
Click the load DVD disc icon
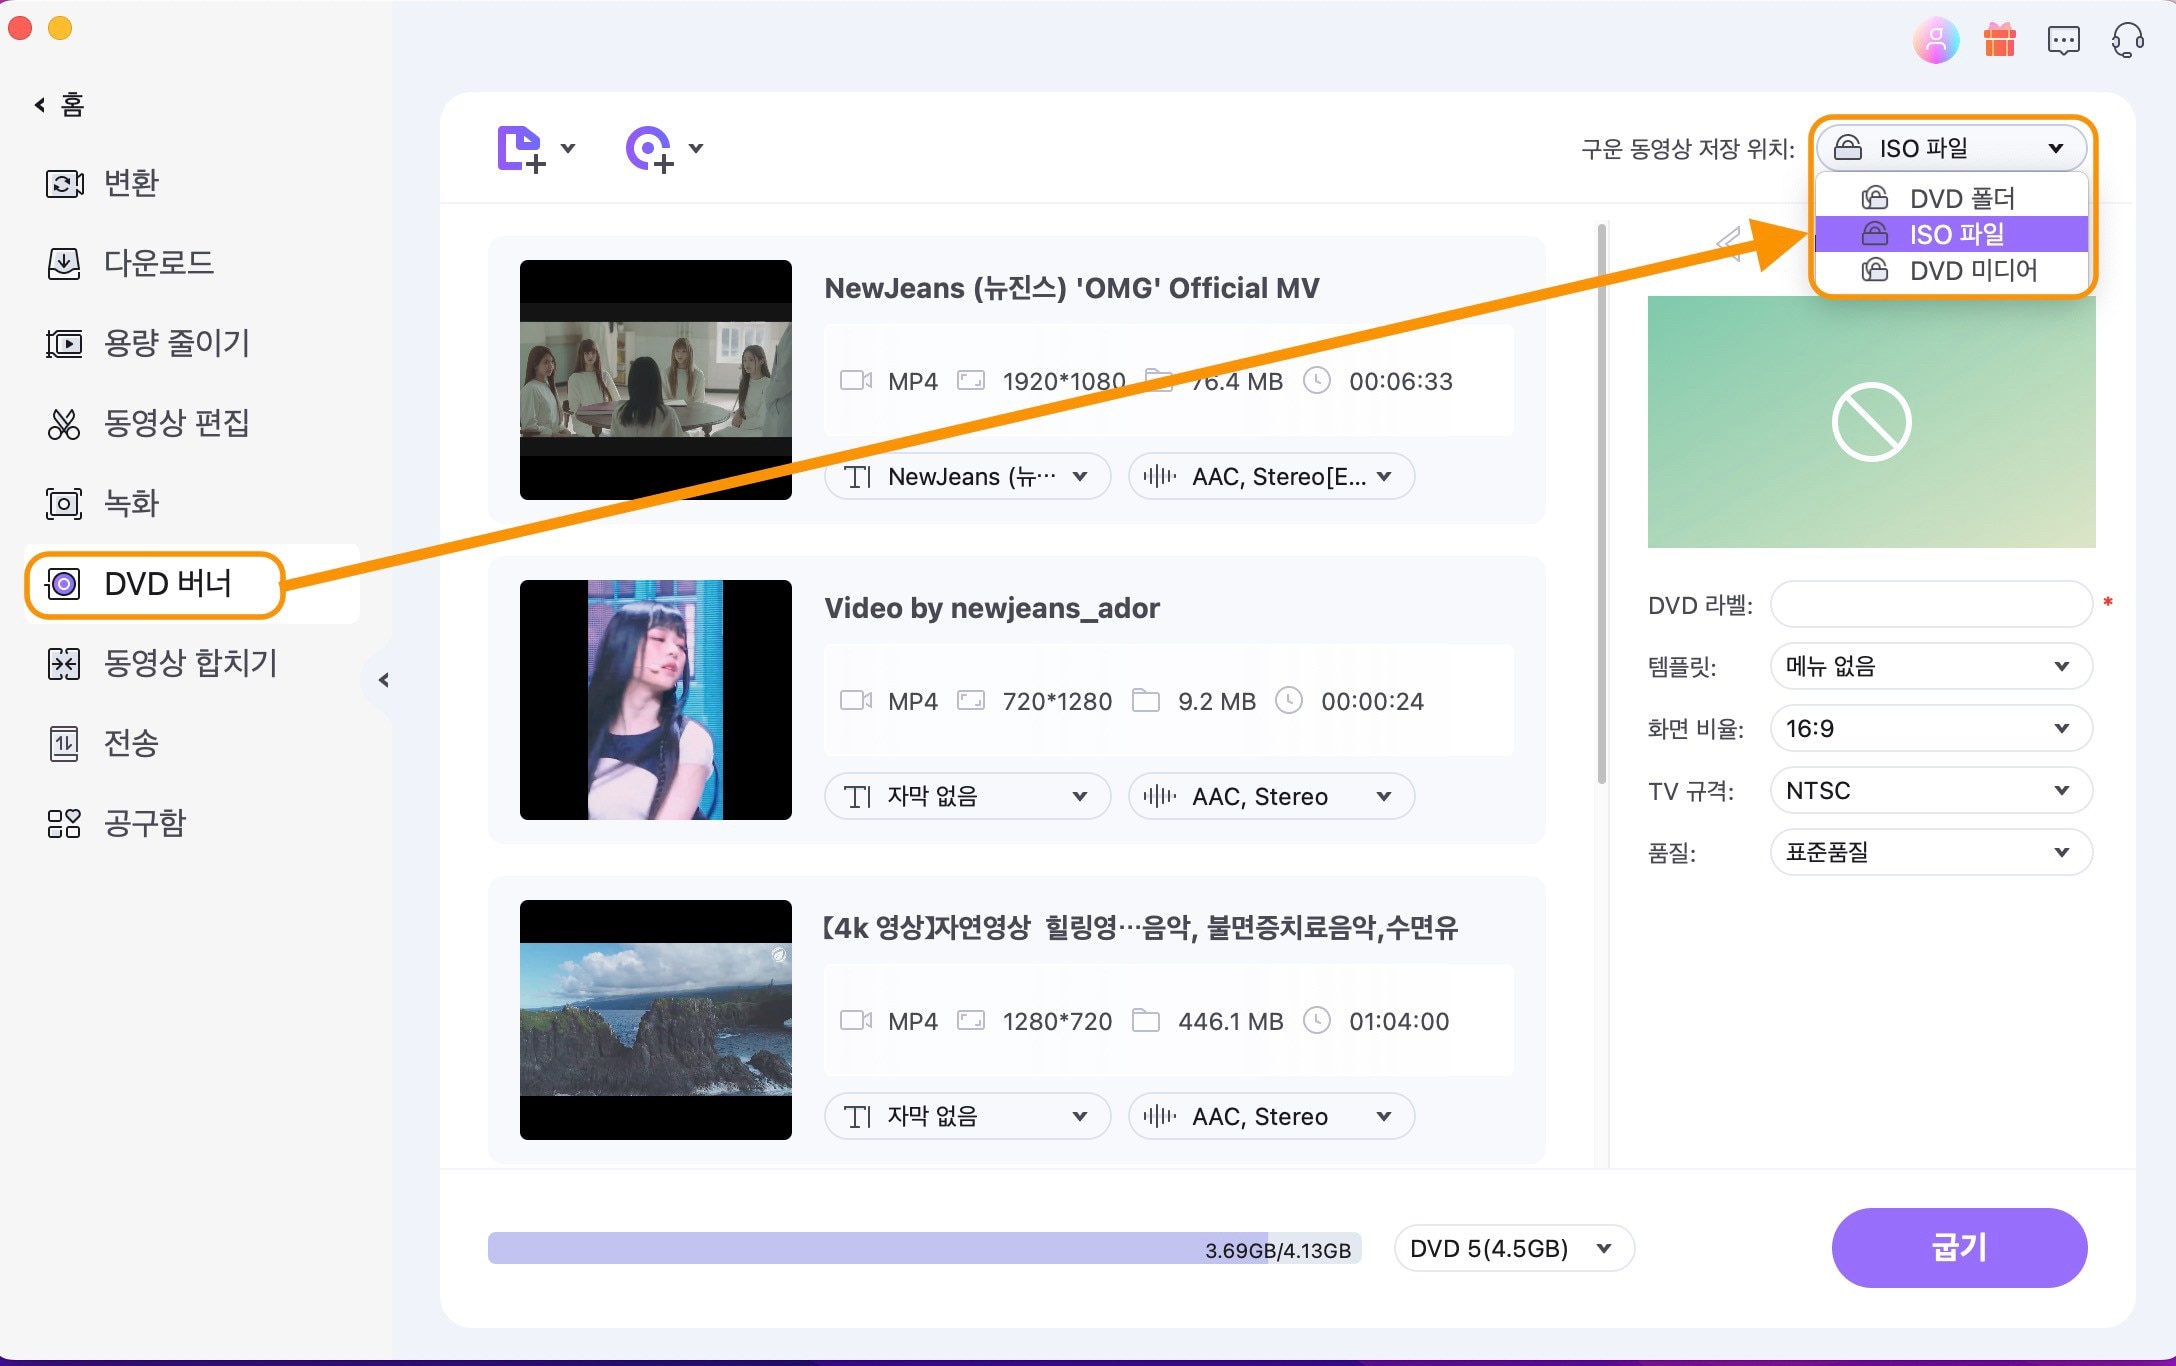tap(650, 150)
